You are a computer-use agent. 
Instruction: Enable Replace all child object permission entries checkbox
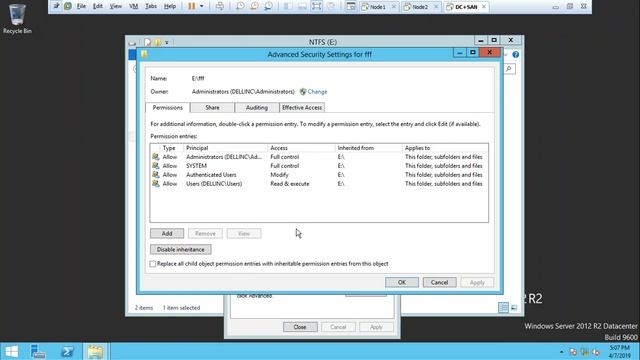coord(153,264)
